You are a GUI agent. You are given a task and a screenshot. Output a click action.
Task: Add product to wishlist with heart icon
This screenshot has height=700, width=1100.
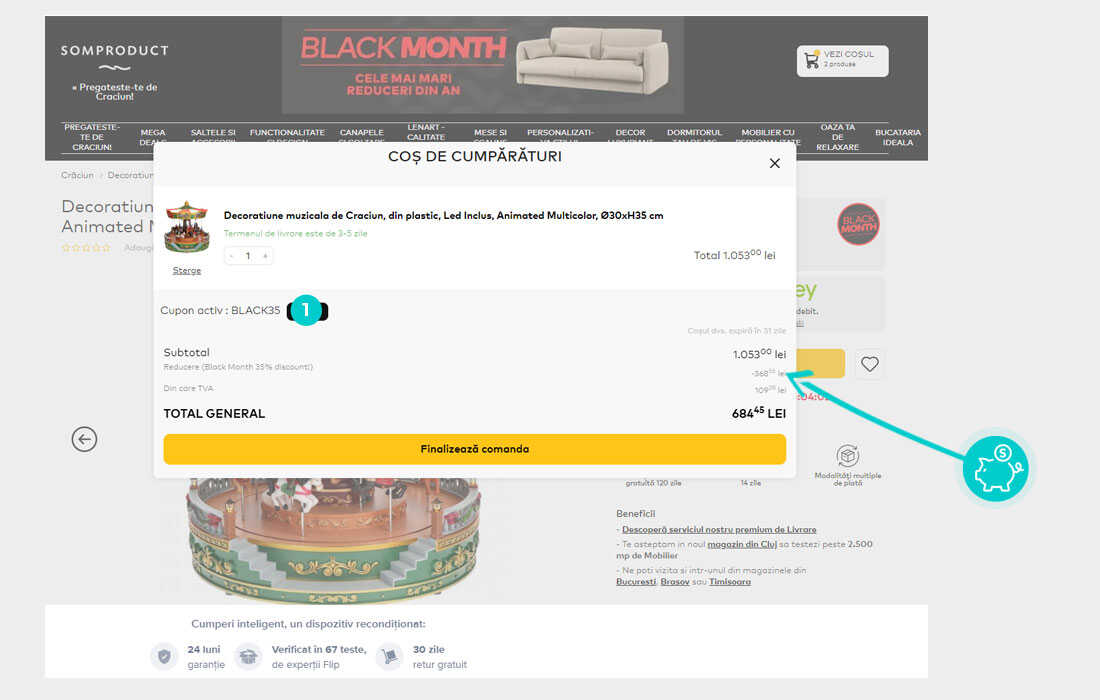pyautogui.click(x=870, y=364)
